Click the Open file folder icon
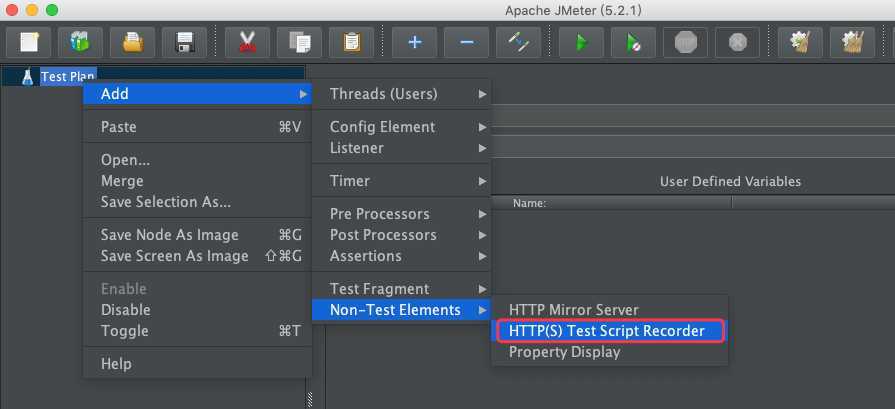This screenshot has width=895, height=409. [132, 42]
